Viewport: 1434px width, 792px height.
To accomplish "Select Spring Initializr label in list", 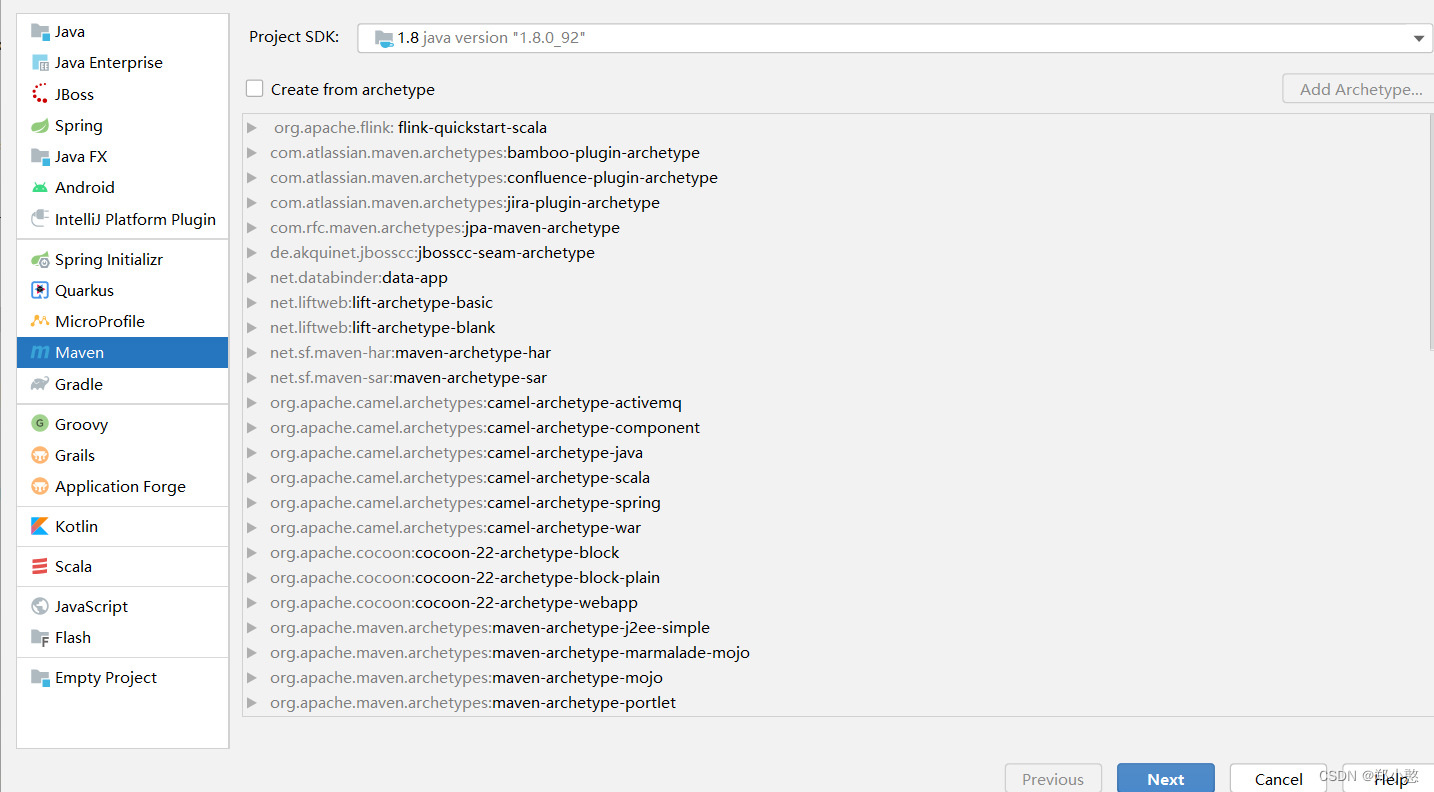I will point(109,259).
